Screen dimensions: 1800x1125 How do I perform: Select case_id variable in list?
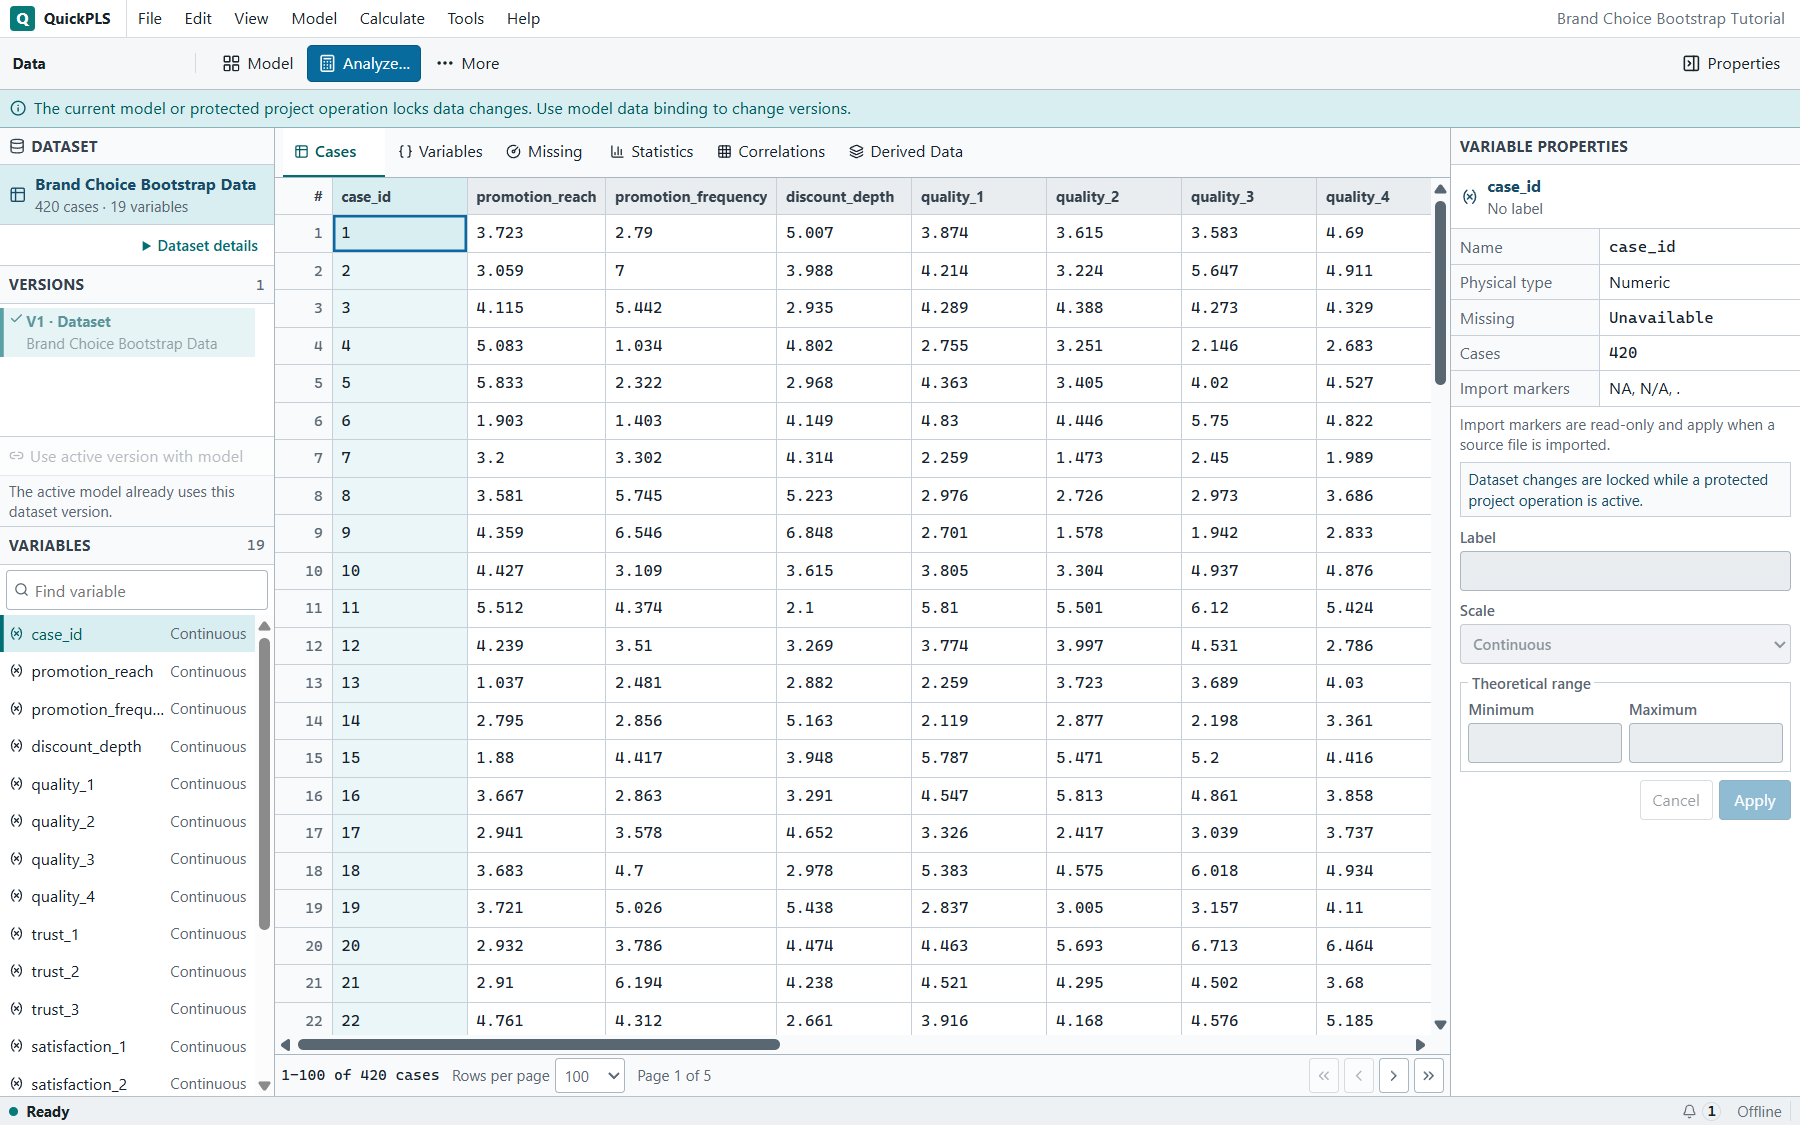click(128, 634)
